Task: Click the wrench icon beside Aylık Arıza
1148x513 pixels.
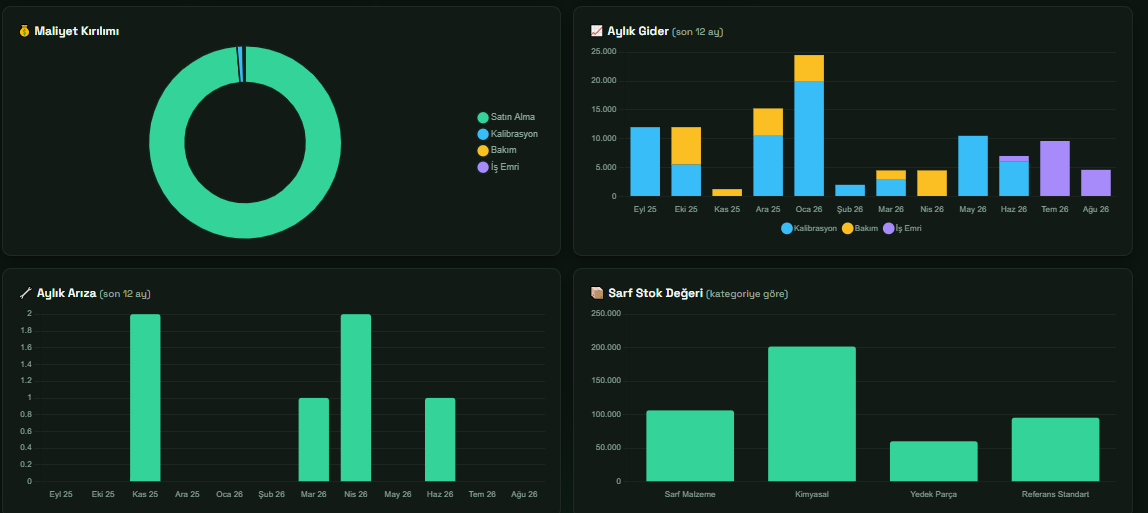Action: pos(26,293)
